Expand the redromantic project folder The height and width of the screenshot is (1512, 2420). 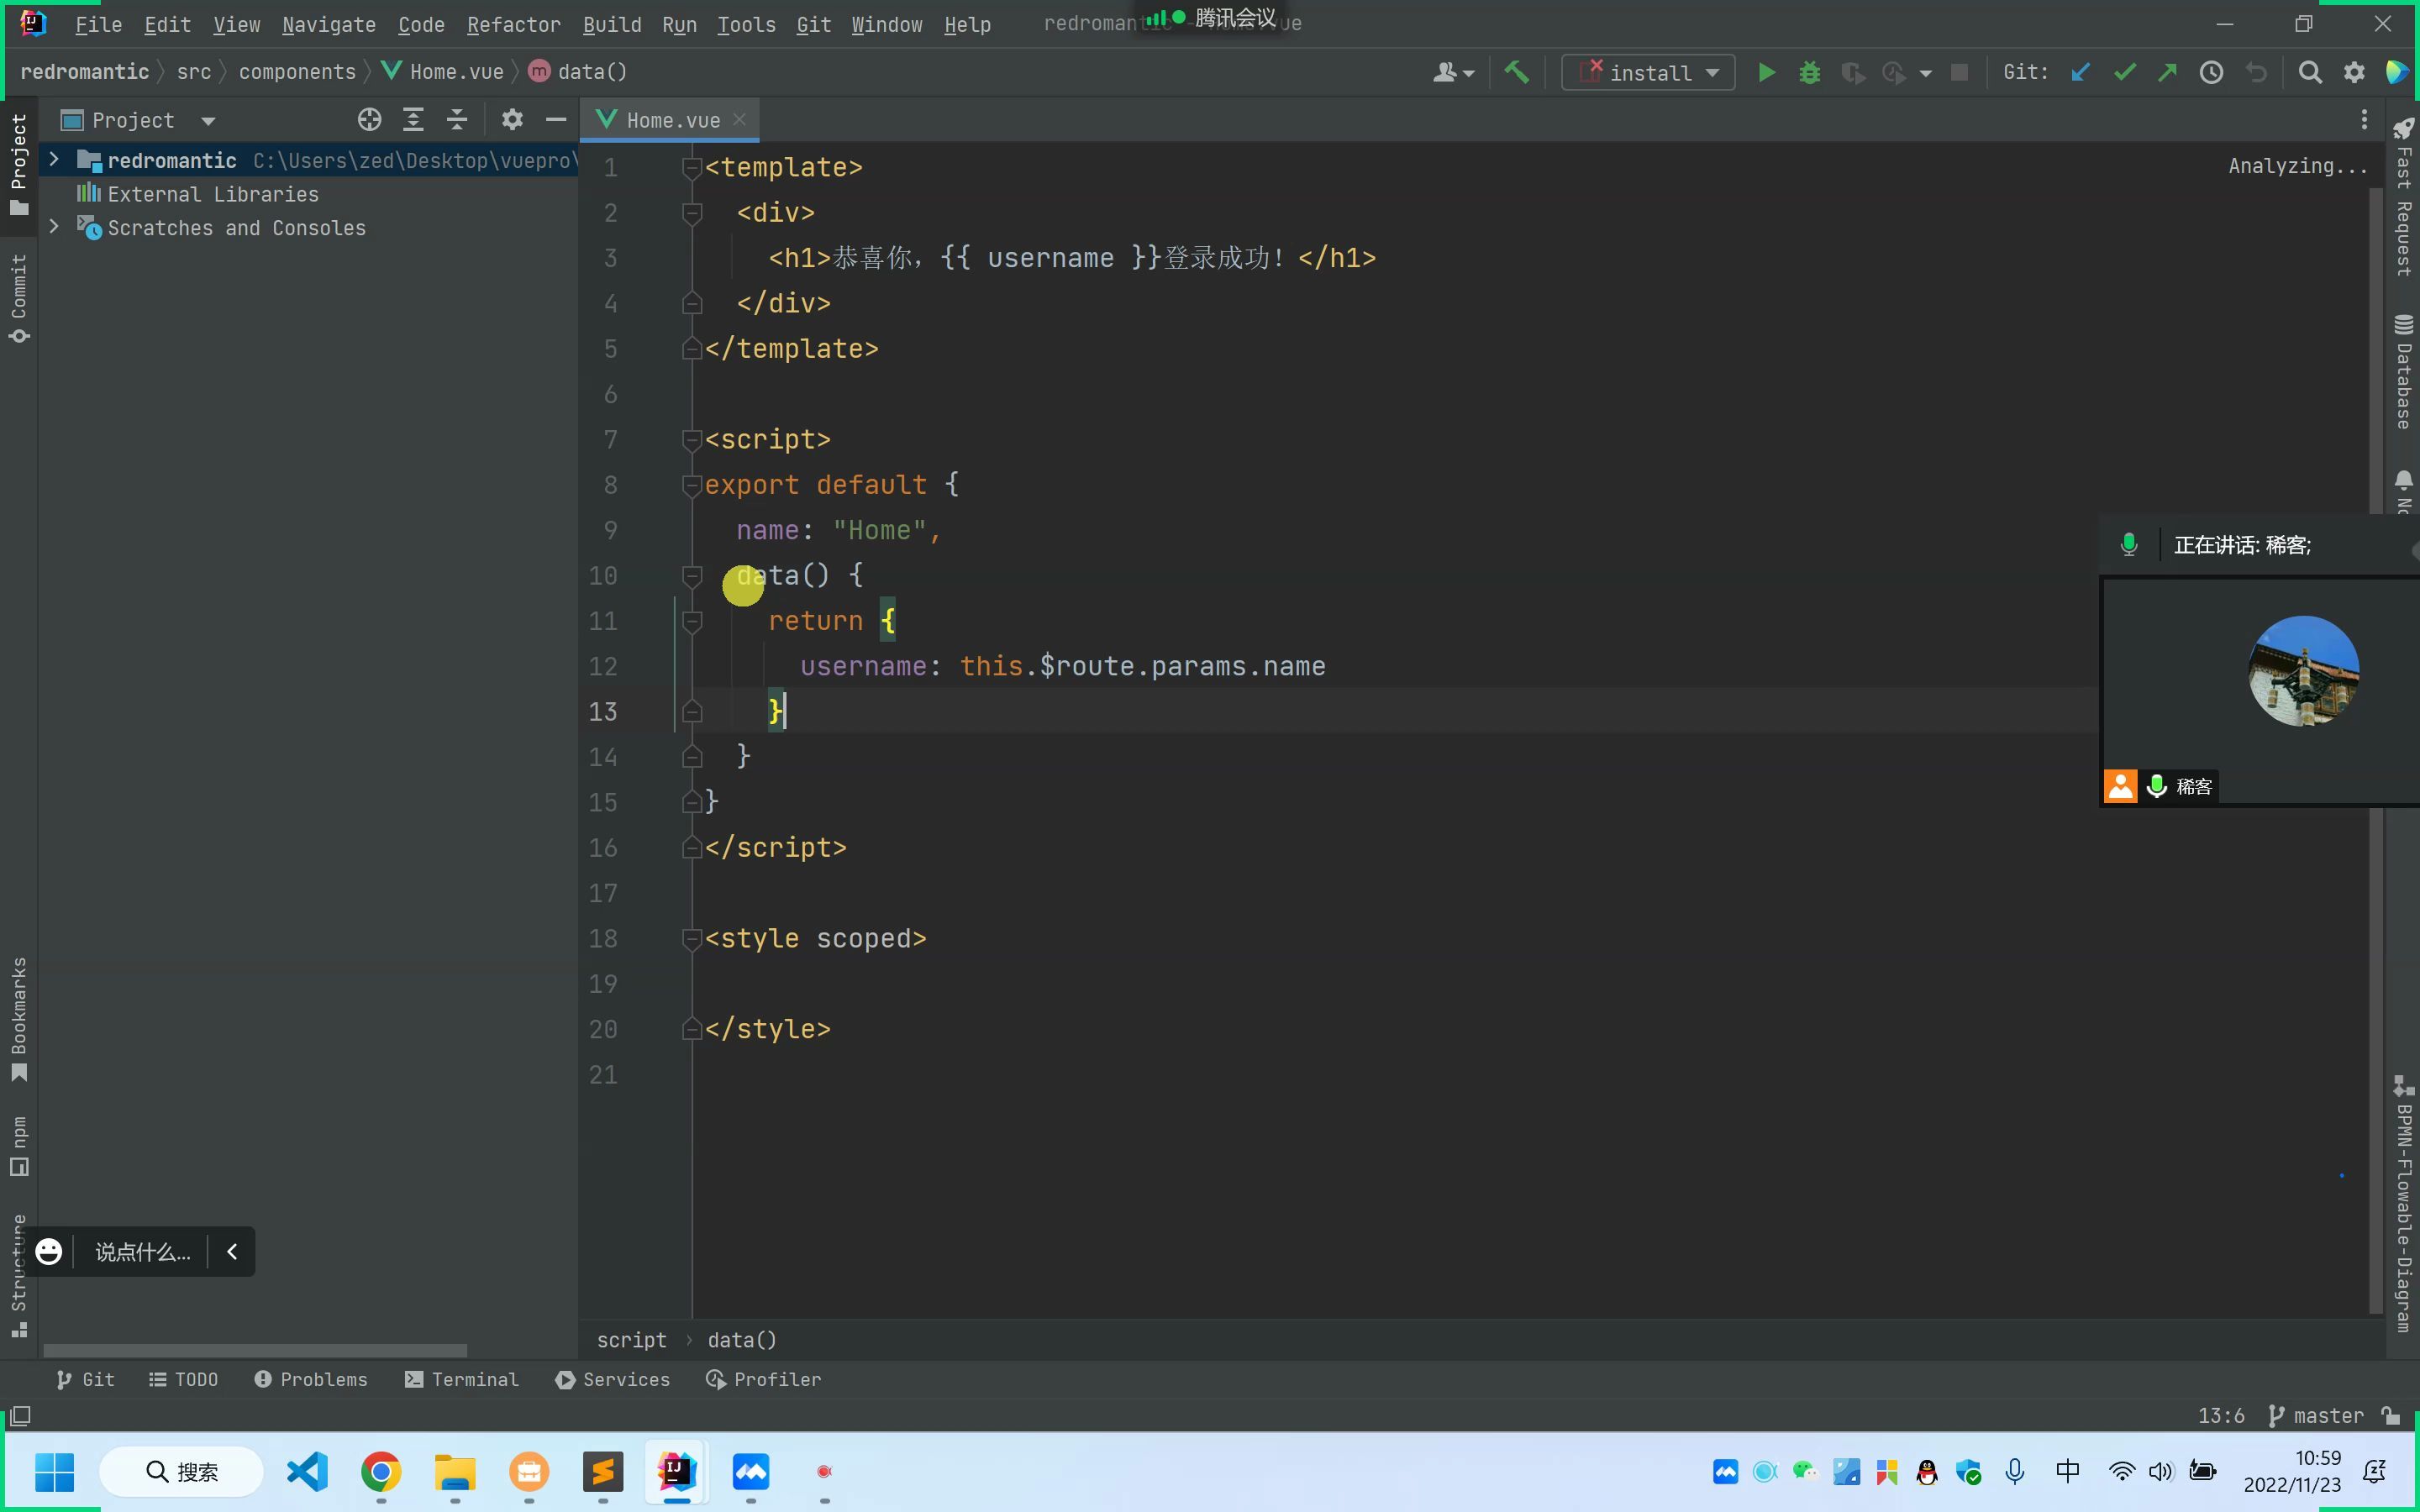point(54,160)
